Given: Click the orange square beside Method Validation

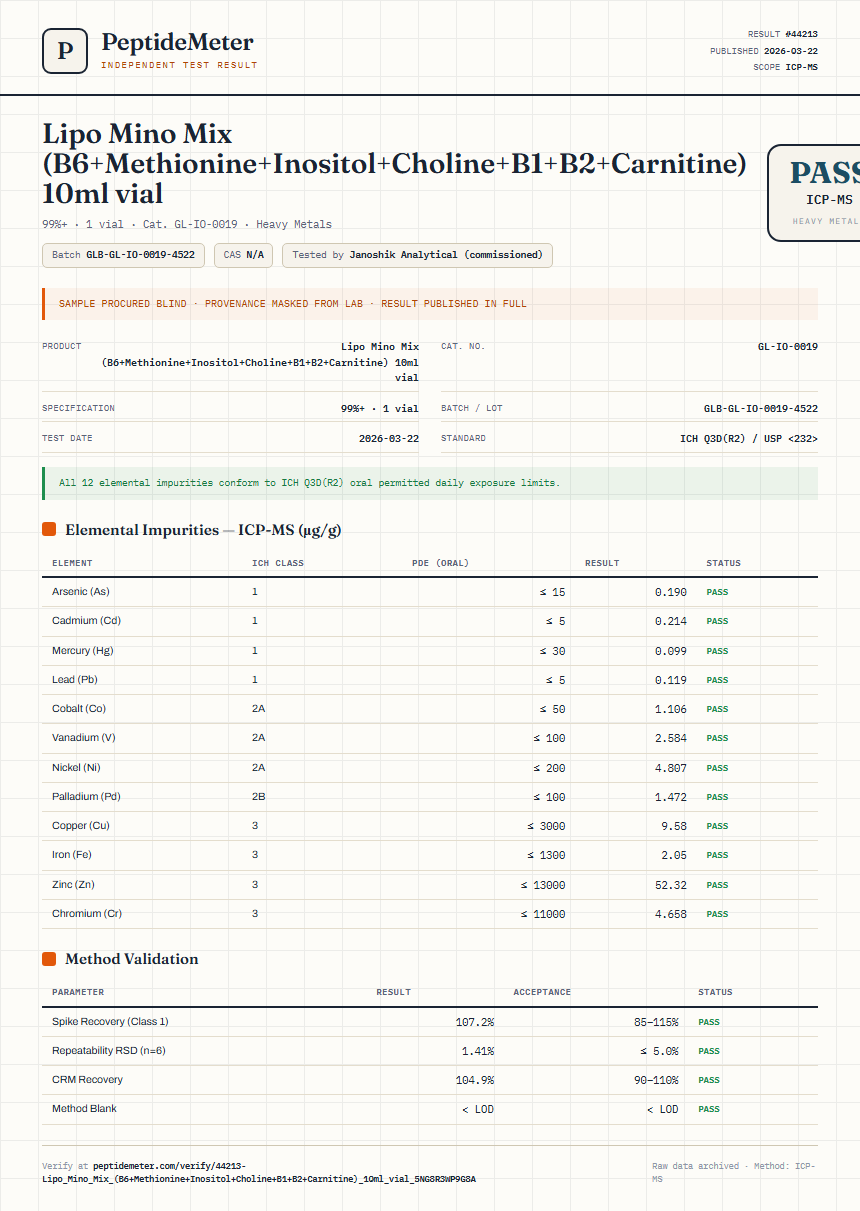Looking at the screenshot, I should click(49, 959).
